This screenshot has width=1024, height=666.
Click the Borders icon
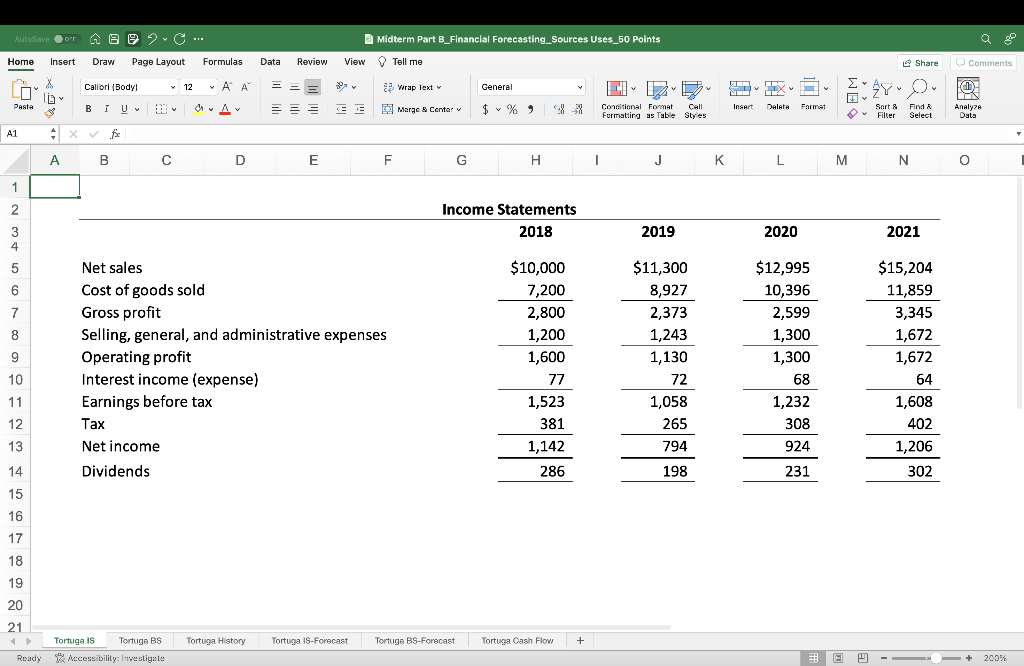(x=161, y=109)
